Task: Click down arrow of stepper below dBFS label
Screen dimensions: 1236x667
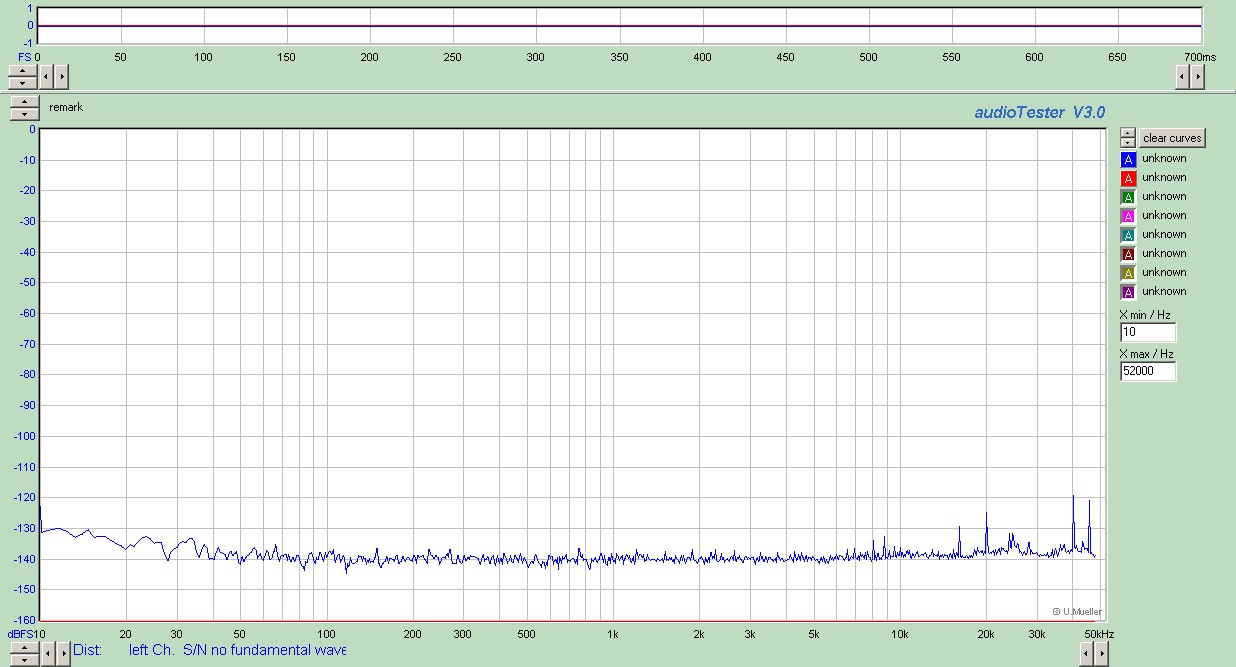Action: click(x=23, y=659)
